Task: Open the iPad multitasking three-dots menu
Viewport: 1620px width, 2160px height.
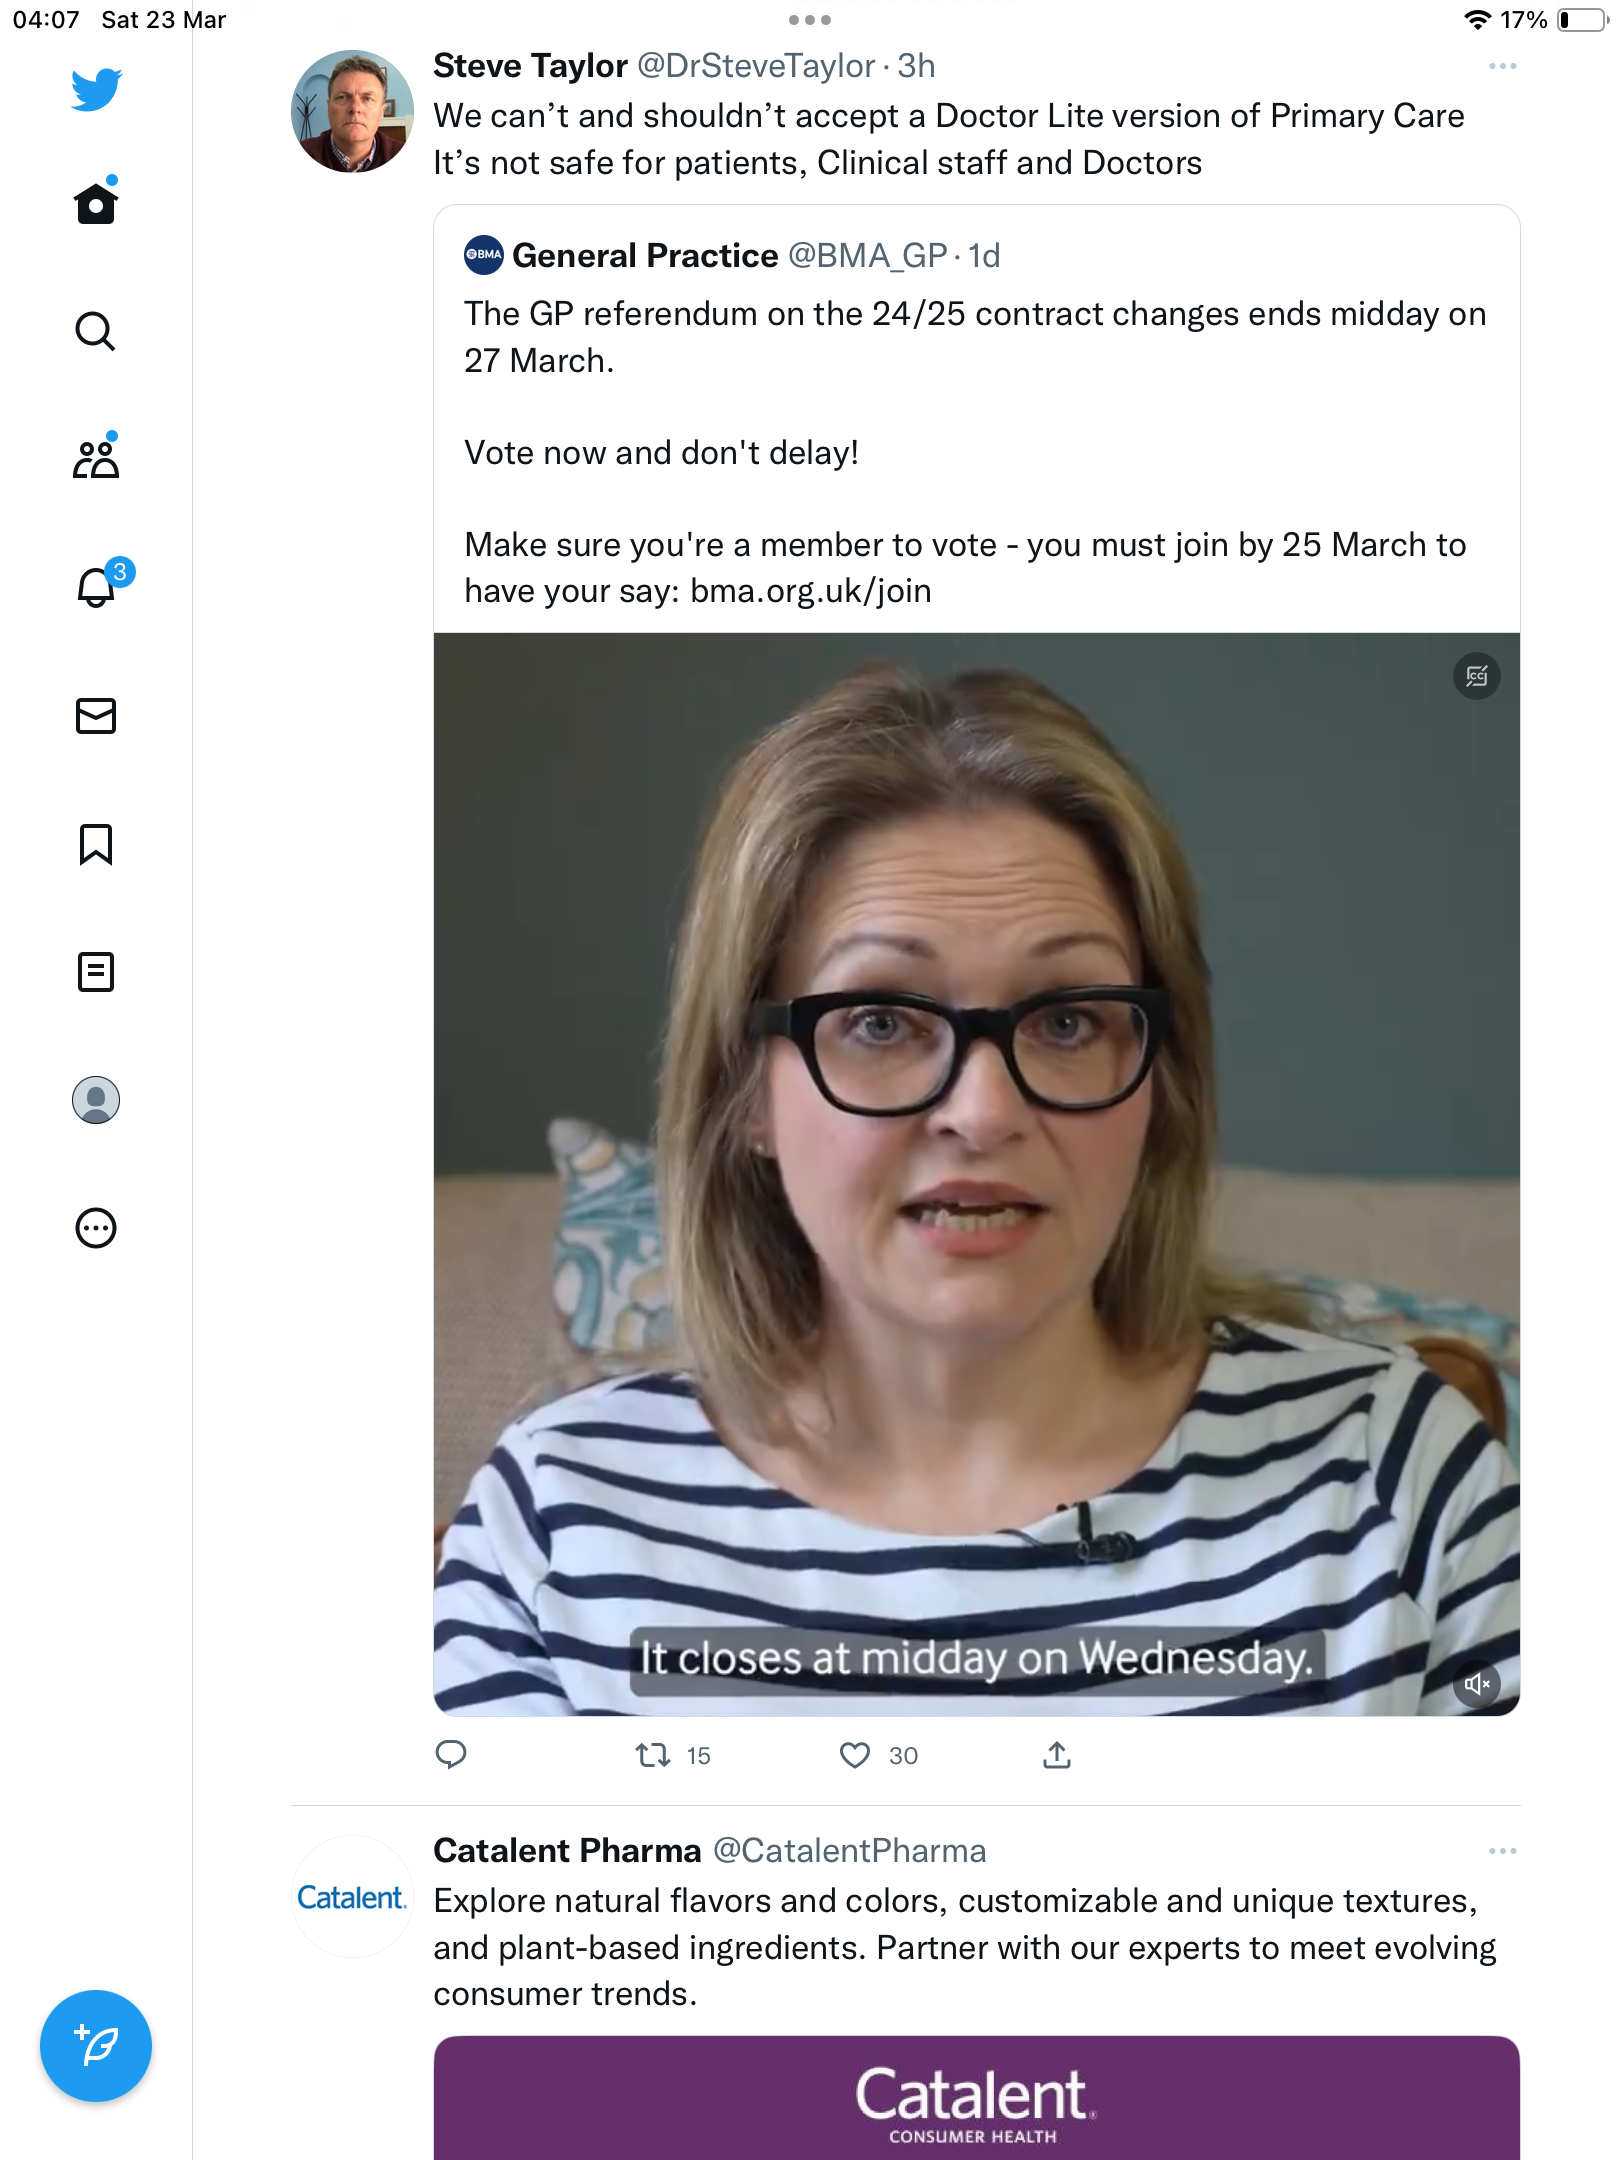Action: point(810,20)
